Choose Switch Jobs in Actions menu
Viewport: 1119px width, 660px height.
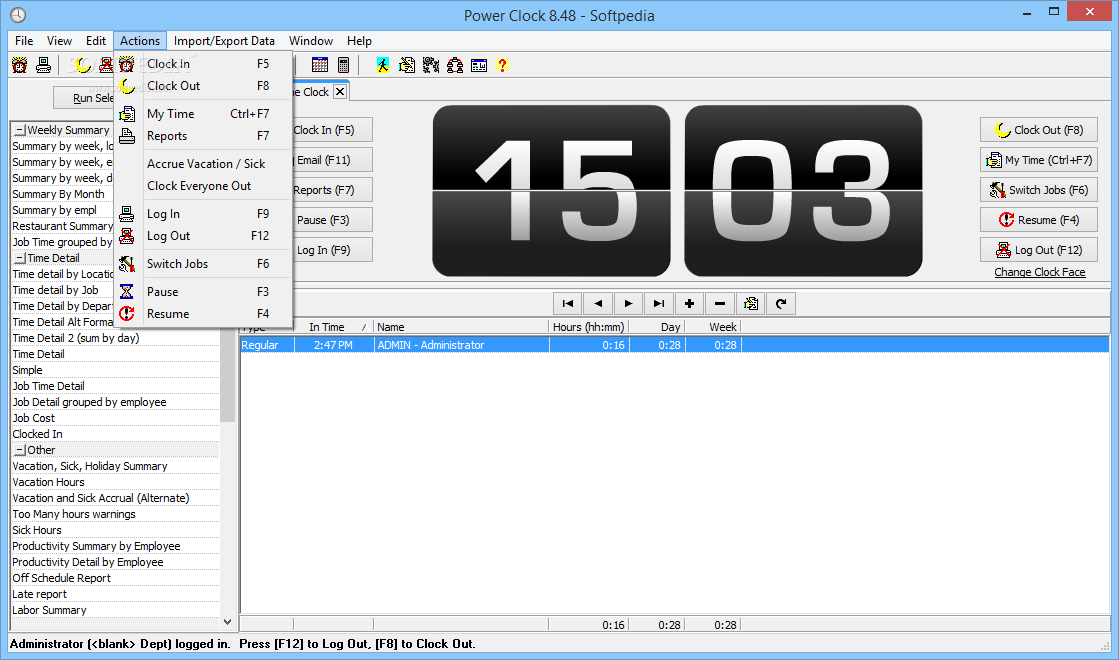tap(203, 263)
